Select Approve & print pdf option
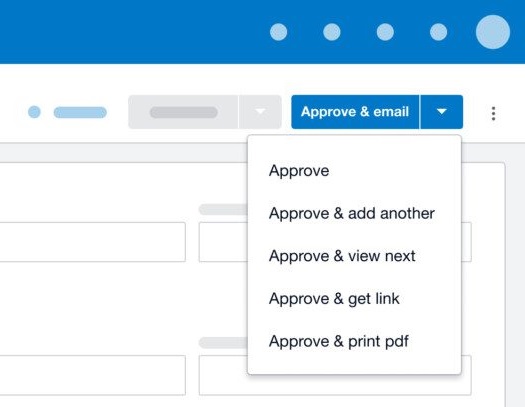Image resolution: width=525 pixels, height=407 pixels. click(x=339, y=341)
